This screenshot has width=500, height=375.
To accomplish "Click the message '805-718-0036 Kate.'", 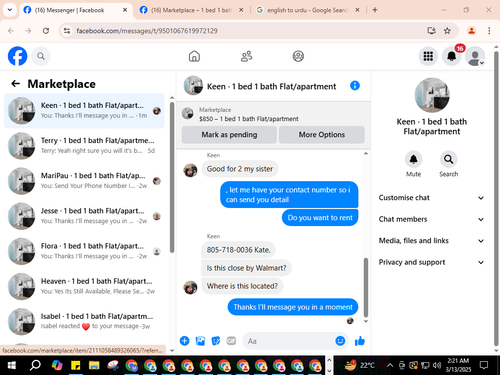I will coord(239,250).
